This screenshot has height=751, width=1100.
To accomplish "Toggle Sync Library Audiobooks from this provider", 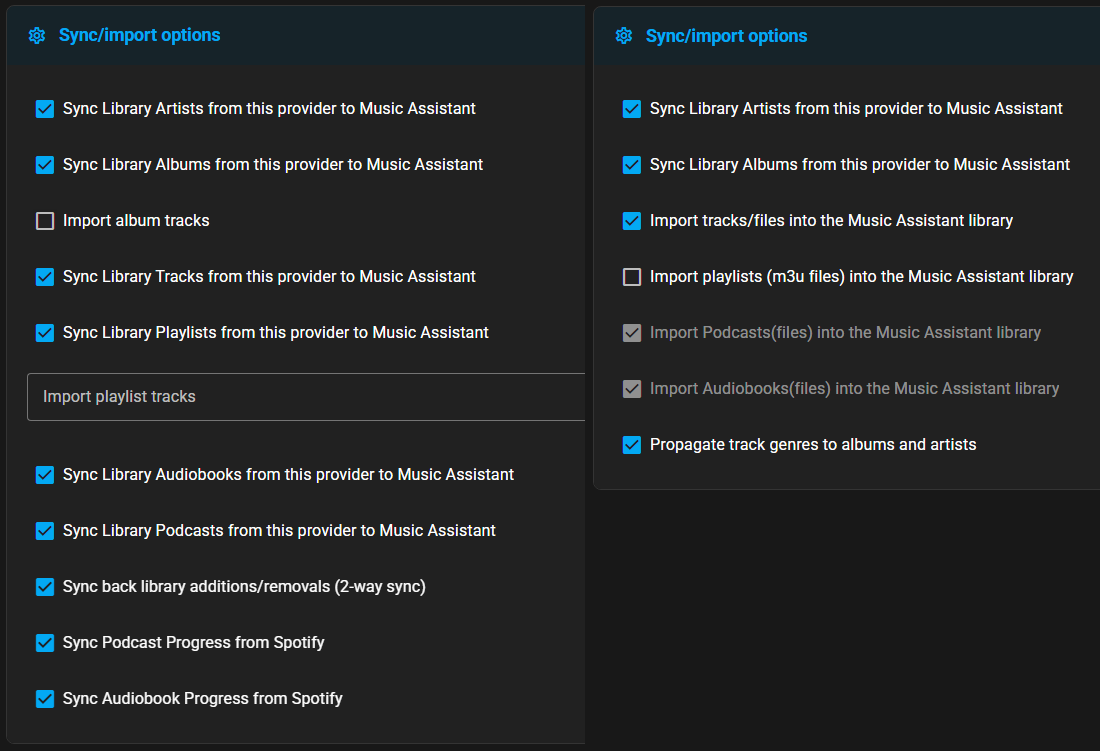I will 45,475.
